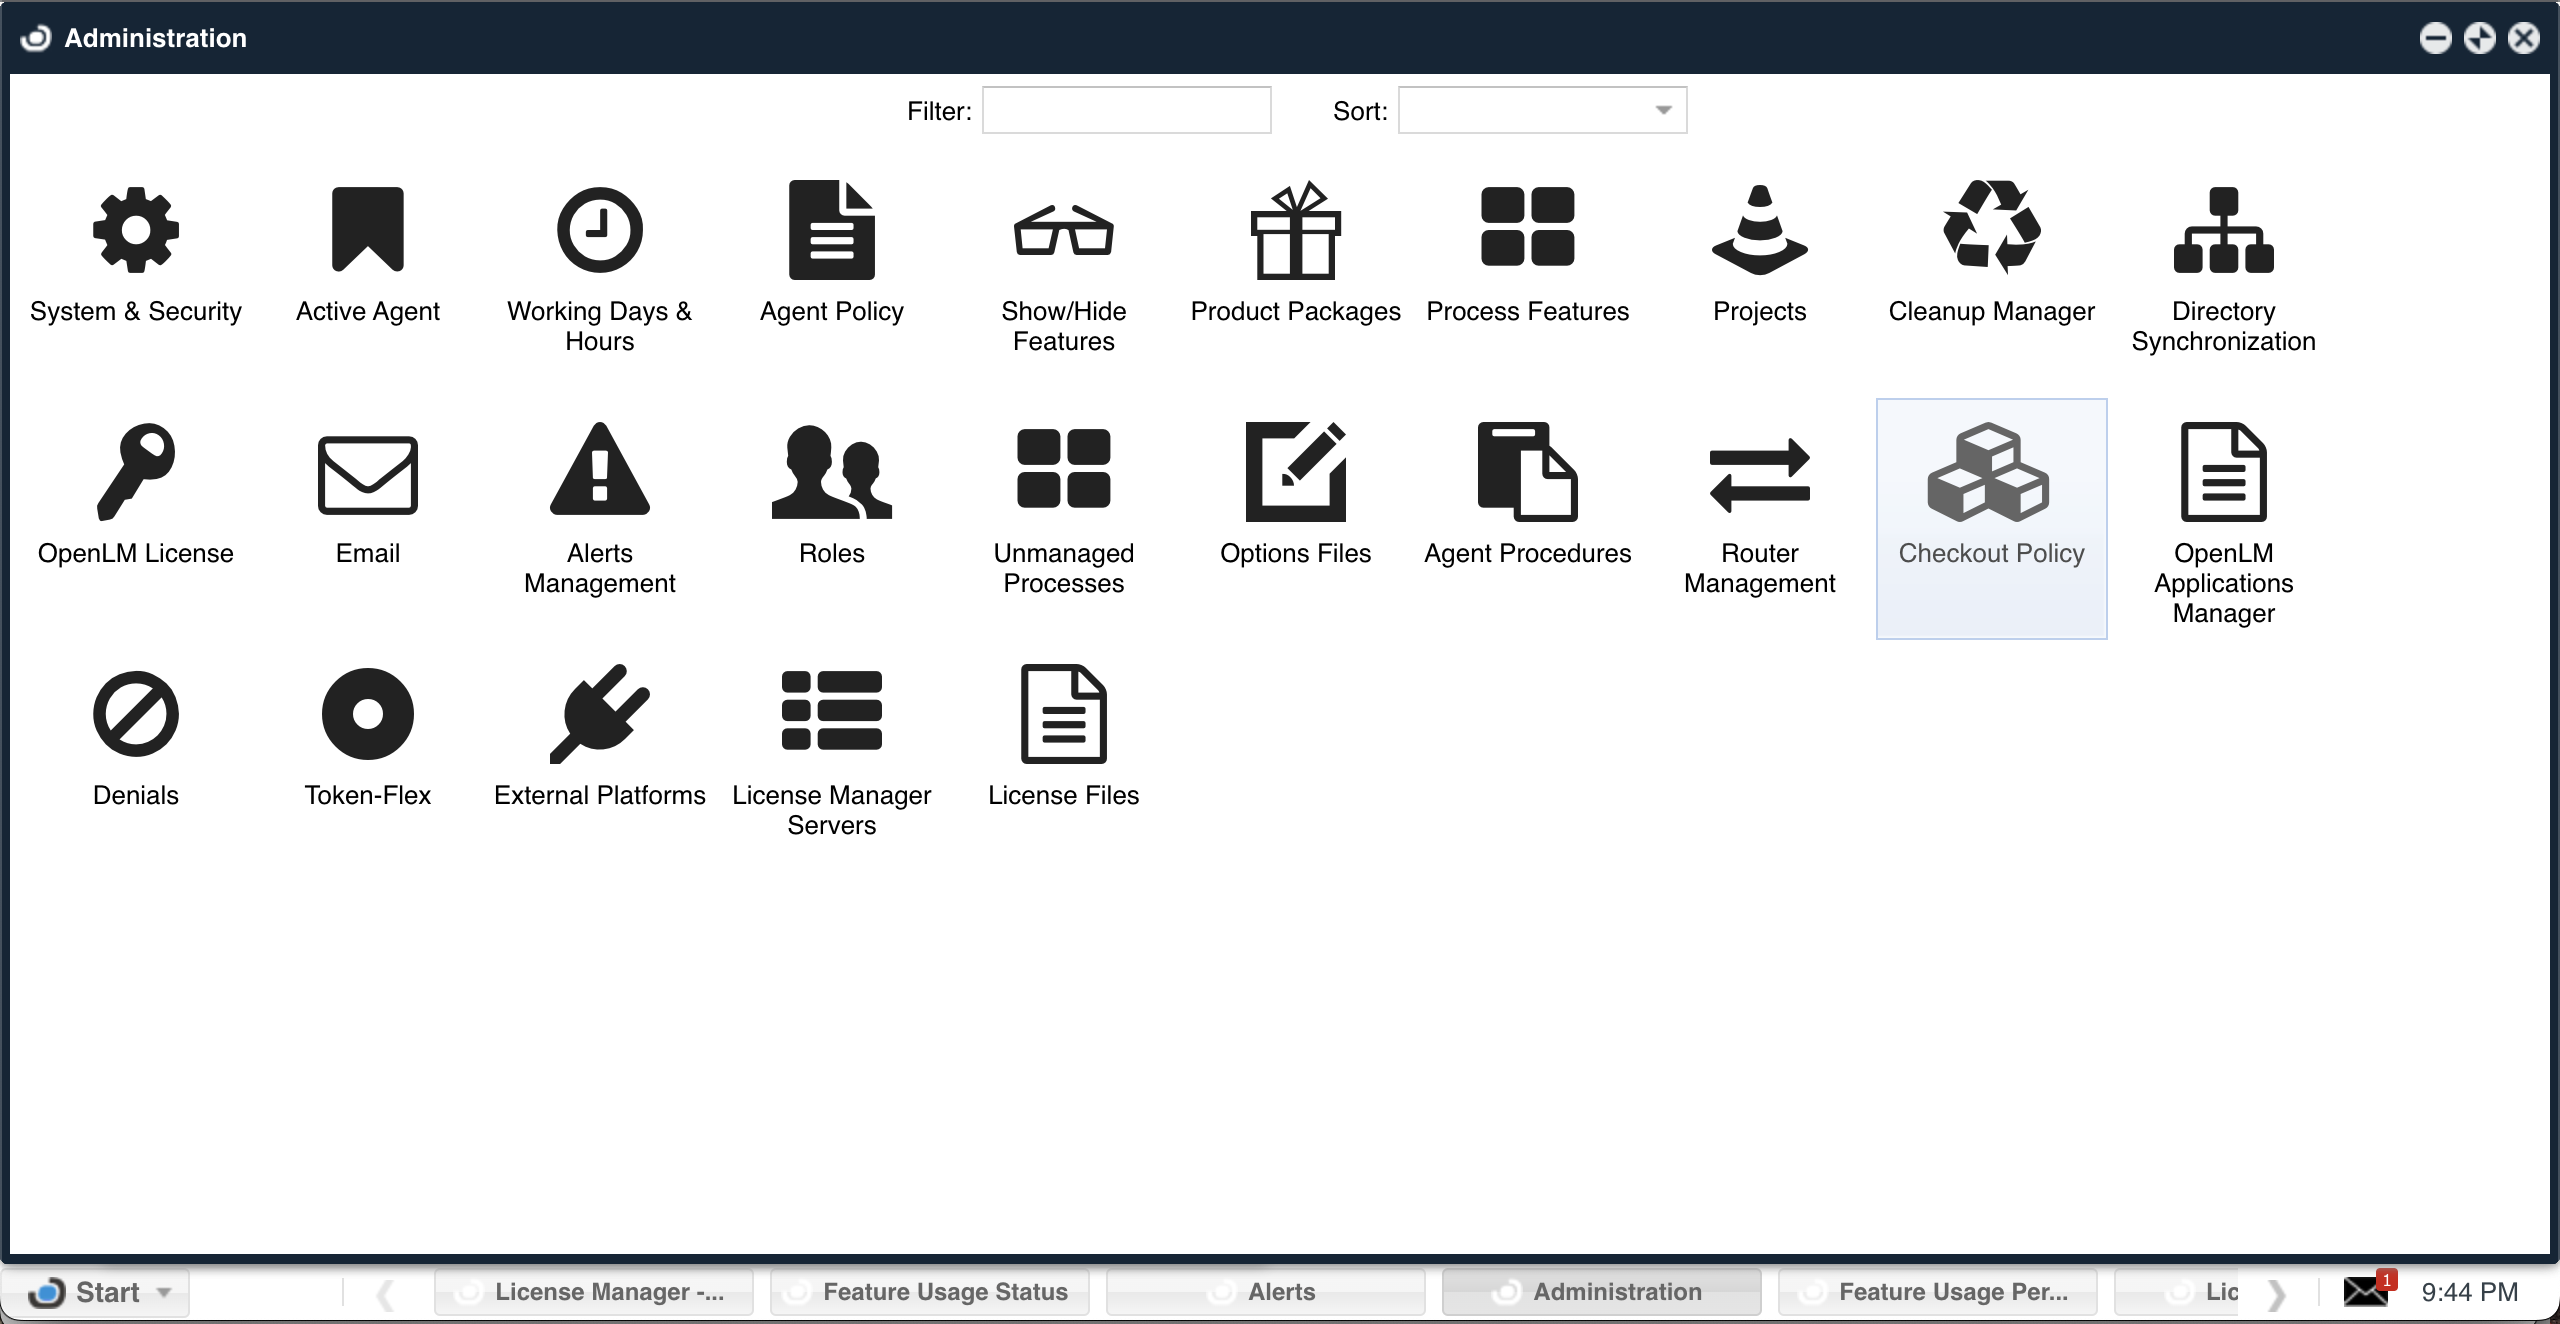Open the Roles users icon
This screenshot has width=2560, height=1324.
point(831,472)
